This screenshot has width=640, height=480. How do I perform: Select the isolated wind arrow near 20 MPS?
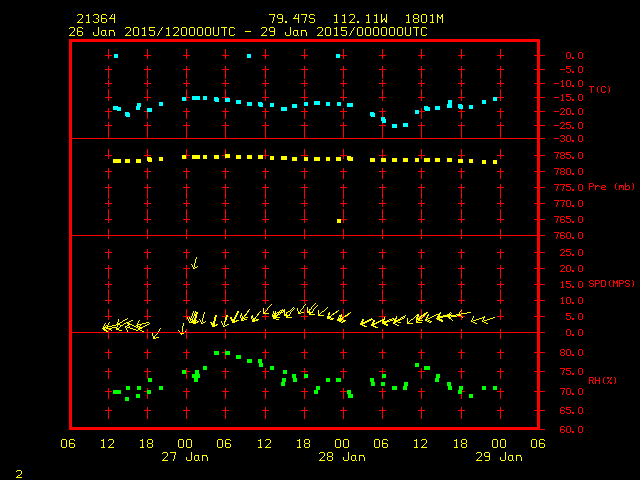click(194, 263)
